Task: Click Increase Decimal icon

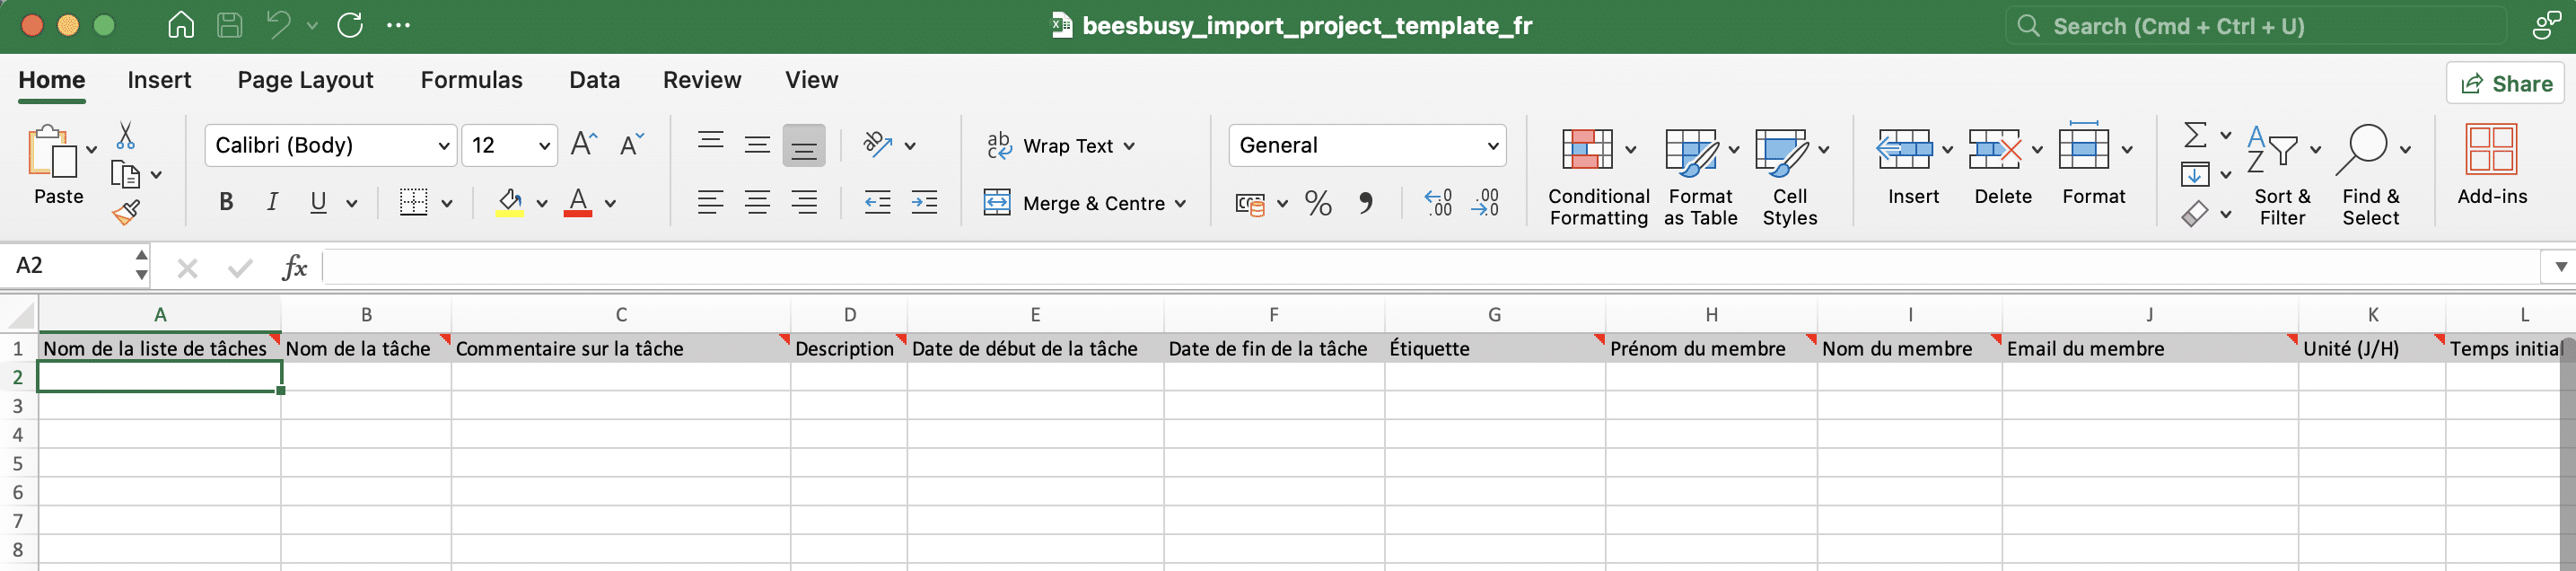Action: pos(1438,203)
